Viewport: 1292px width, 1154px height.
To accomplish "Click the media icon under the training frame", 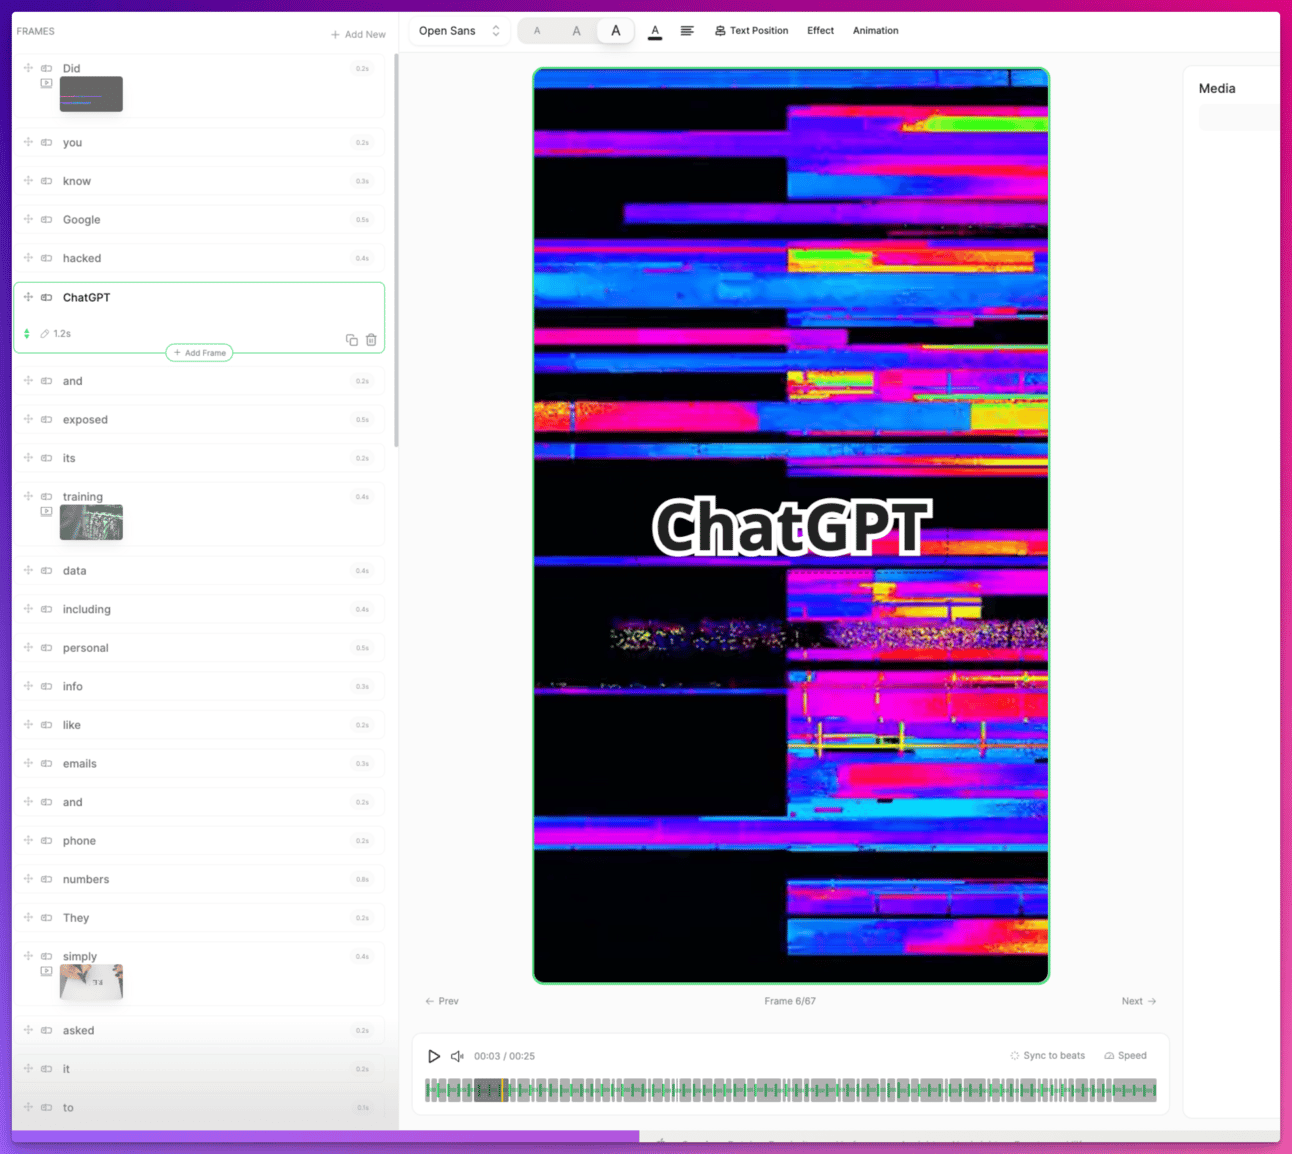I will [46, 511].
